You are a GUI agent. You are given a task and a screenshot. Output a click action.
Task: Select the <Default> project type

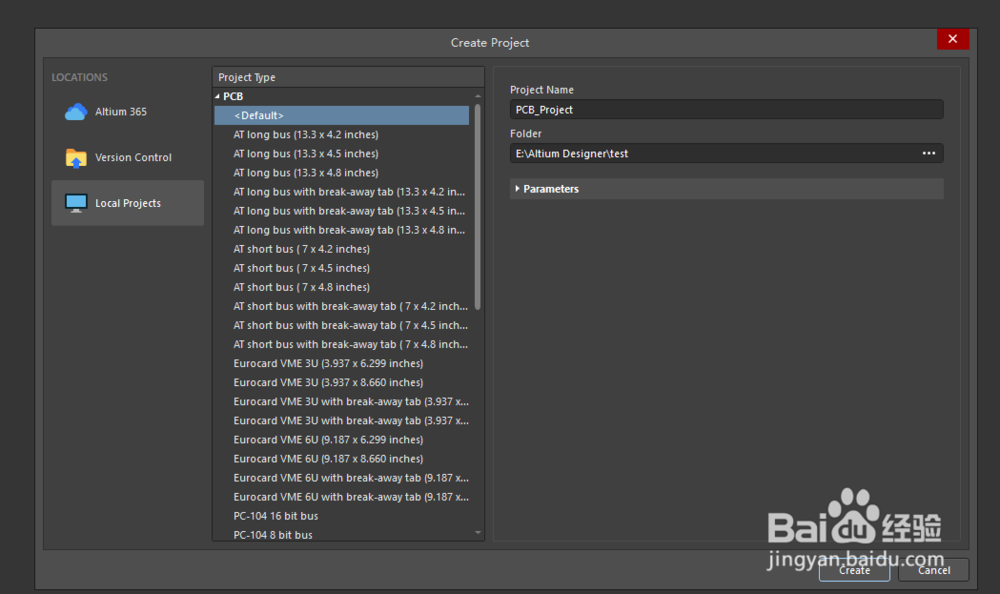pyautogui.click(x=342, y=115)
